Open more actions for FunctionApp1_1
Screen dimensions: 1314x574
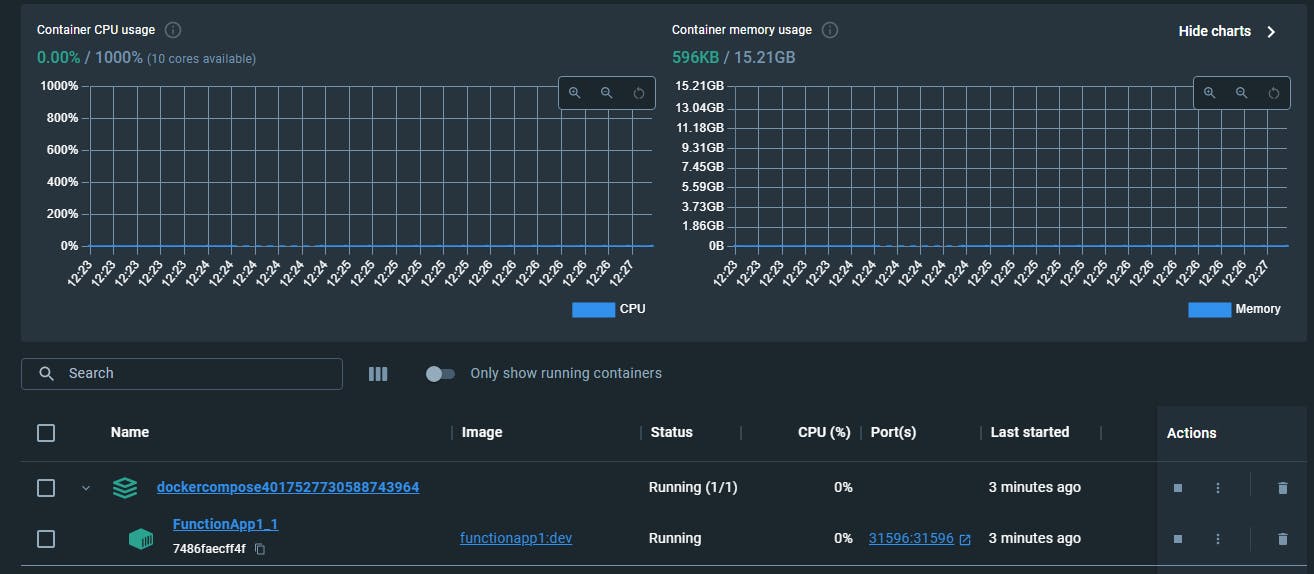point(1218,539)
